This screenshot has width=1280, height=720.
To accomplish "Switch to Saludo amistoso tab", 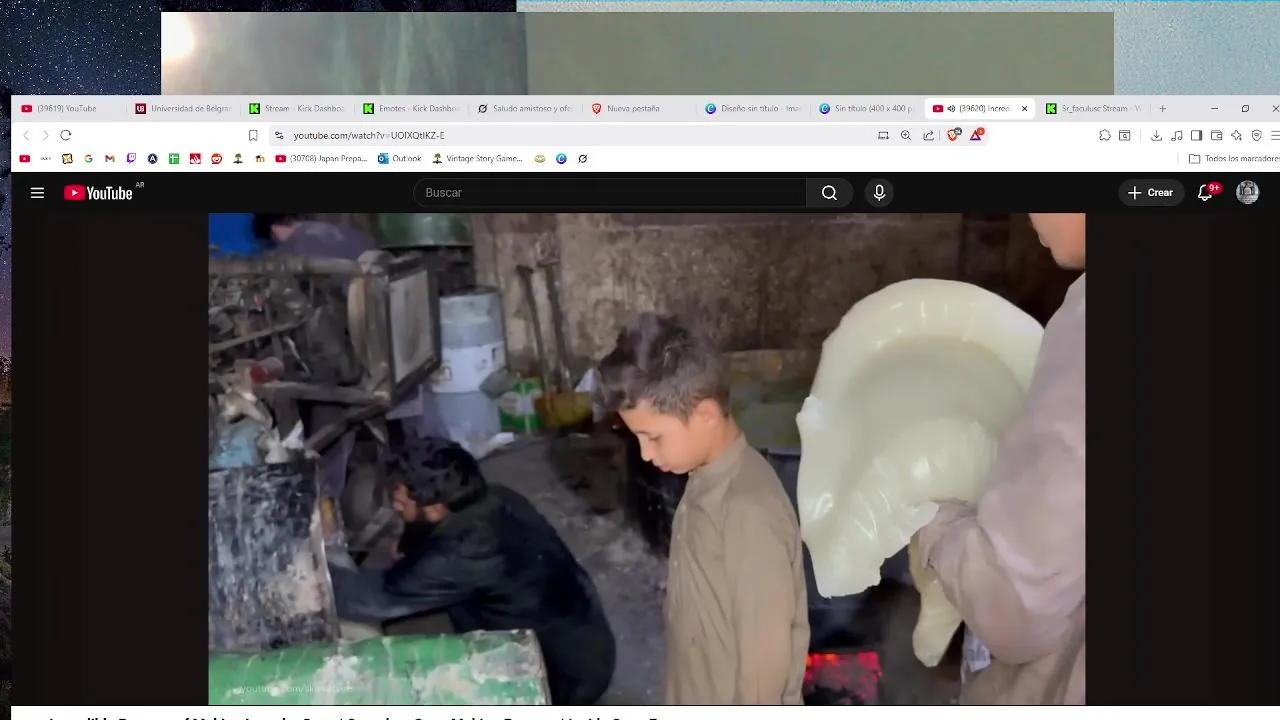I will click(526, 108).
